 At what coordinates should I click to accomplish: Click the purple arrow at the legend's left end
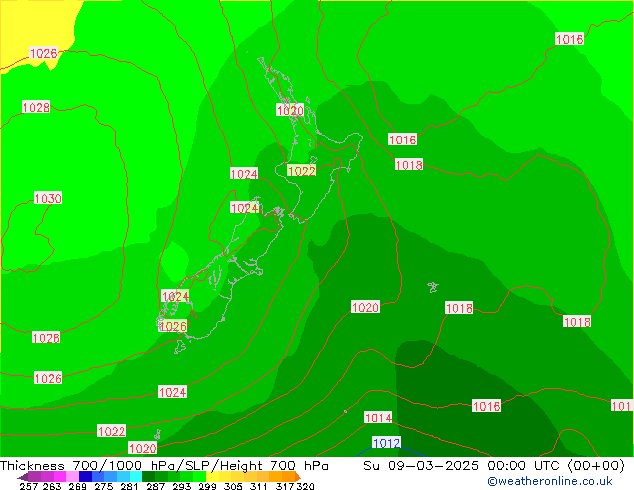(x=23, y=477)
